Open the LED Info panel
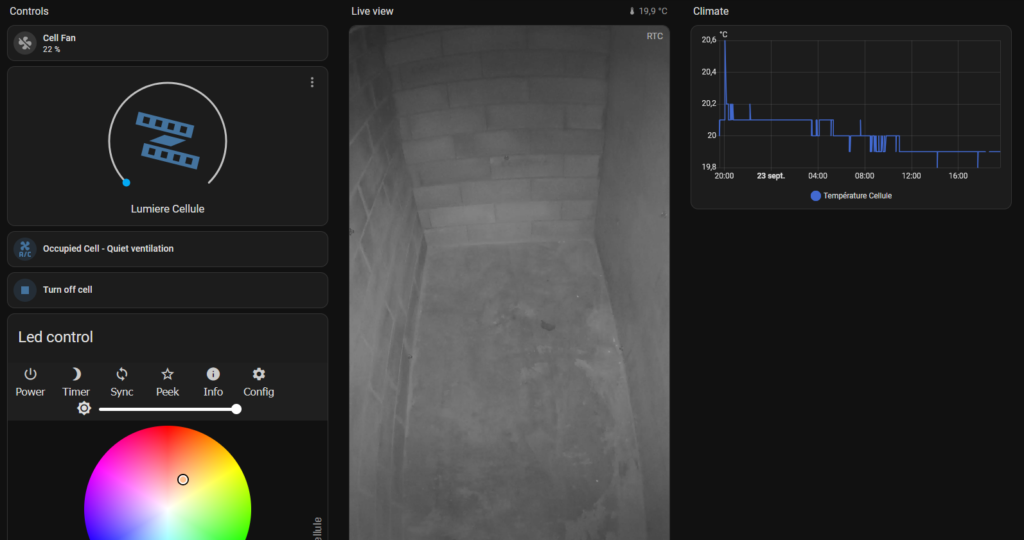Screen dimensions: 1024x540 click(213, 382)
